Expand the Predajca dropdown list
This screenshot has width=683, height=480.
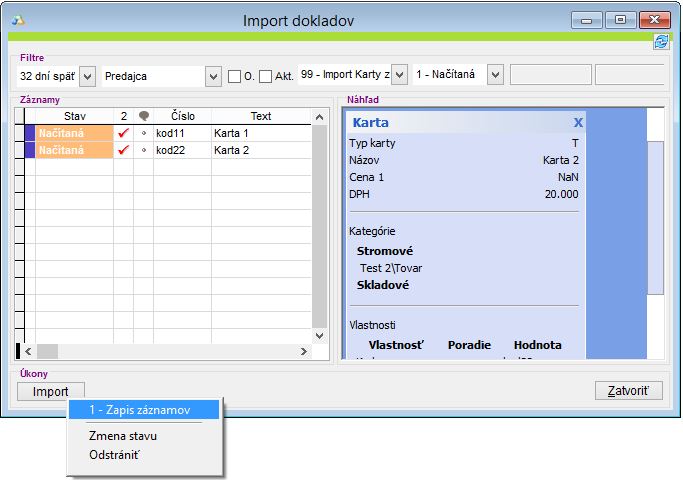click(x=212, y=76)
